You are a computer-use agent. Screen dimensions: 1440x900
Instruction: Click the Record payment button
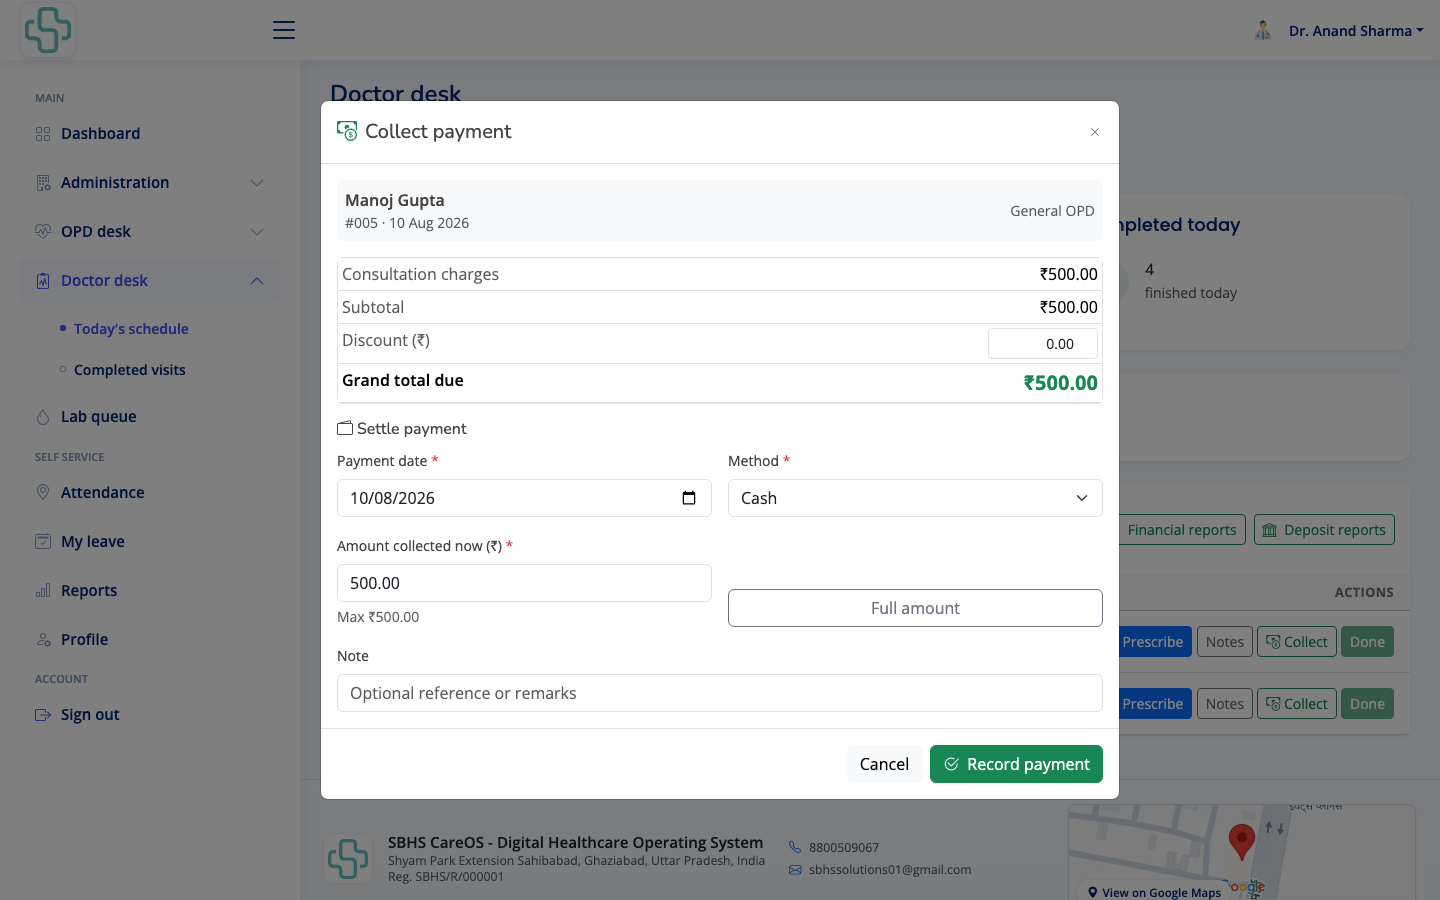[x=1016, y=764]
